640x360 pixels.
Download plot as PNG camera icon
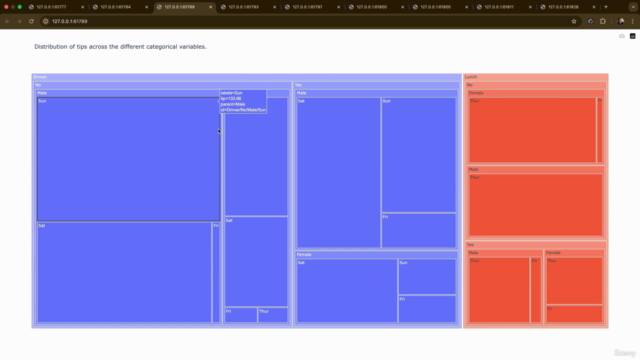click(622, 36)
